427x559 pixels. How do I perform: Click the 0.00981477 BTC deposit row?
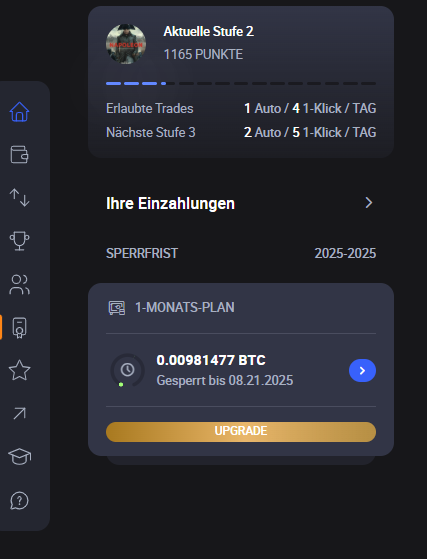(x=241, y=370)
